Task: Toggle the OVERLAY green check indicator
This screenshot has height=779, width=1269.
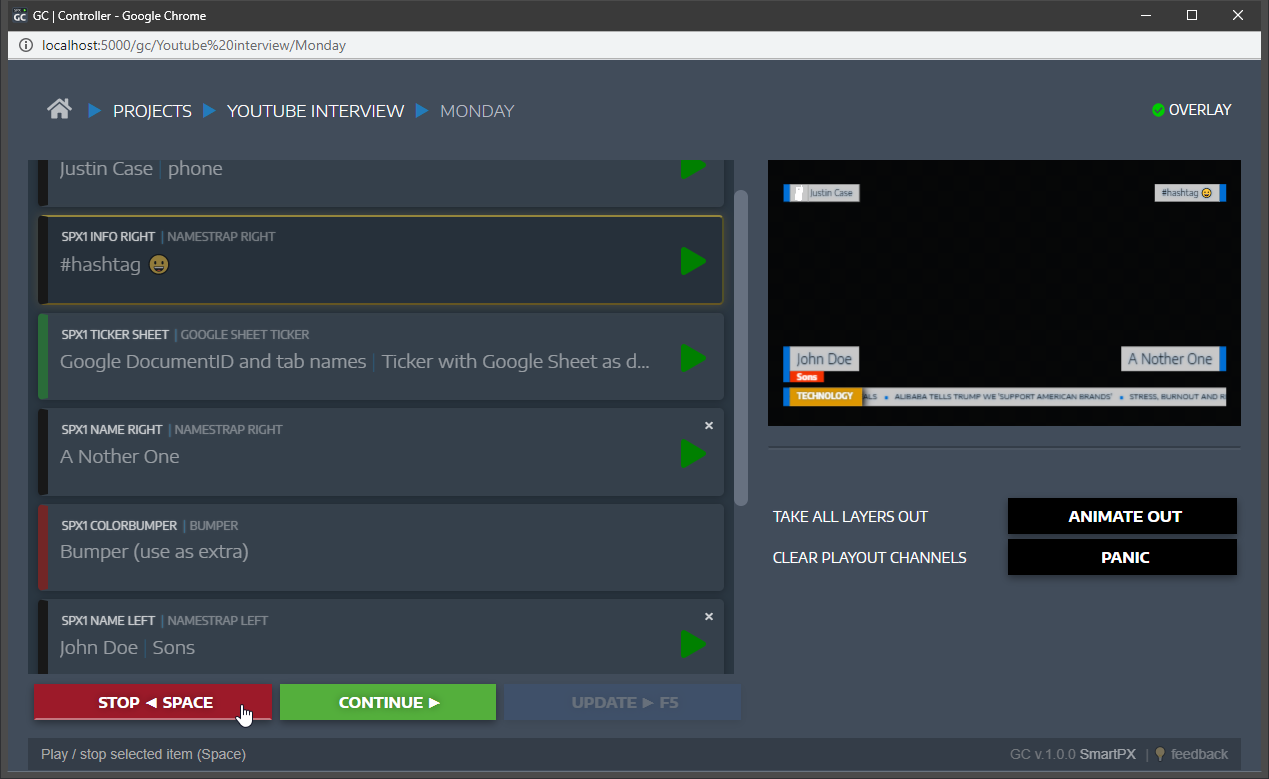Action: click(1158, 110)
